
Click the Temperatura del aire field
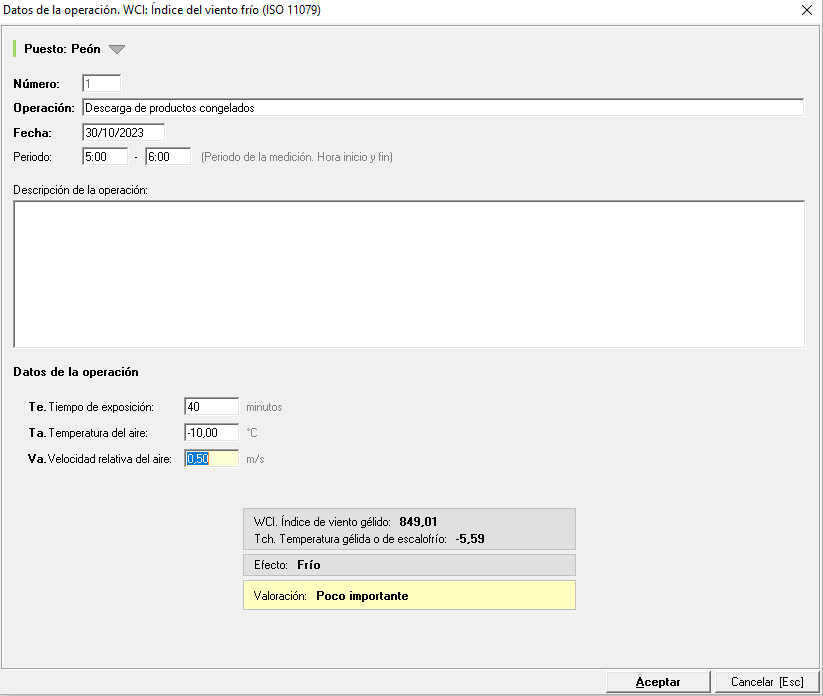coord(211,433)
